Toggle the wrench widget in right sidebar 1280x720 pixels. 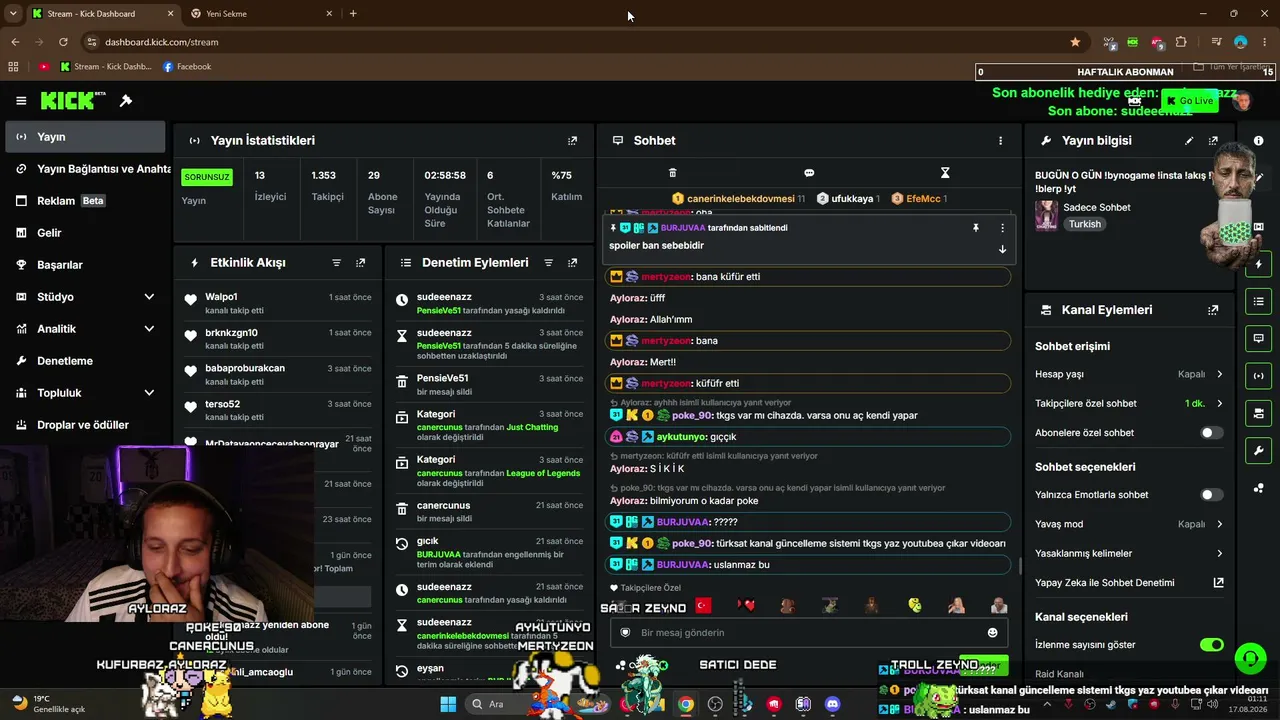[1258, 450]
